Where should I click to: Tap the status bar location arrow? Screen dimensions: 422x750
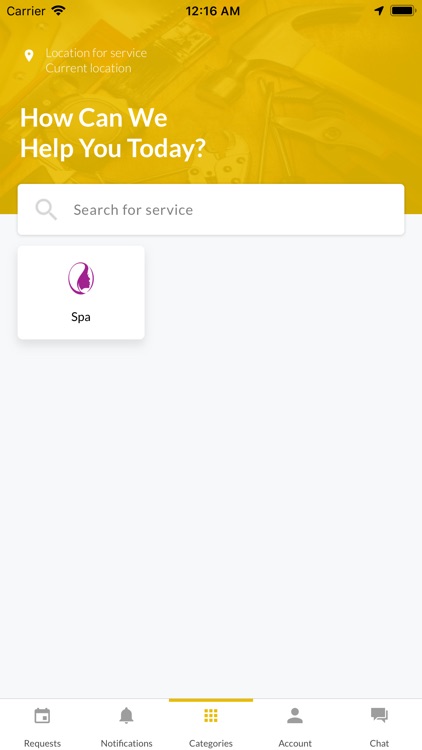coord(379,11)
